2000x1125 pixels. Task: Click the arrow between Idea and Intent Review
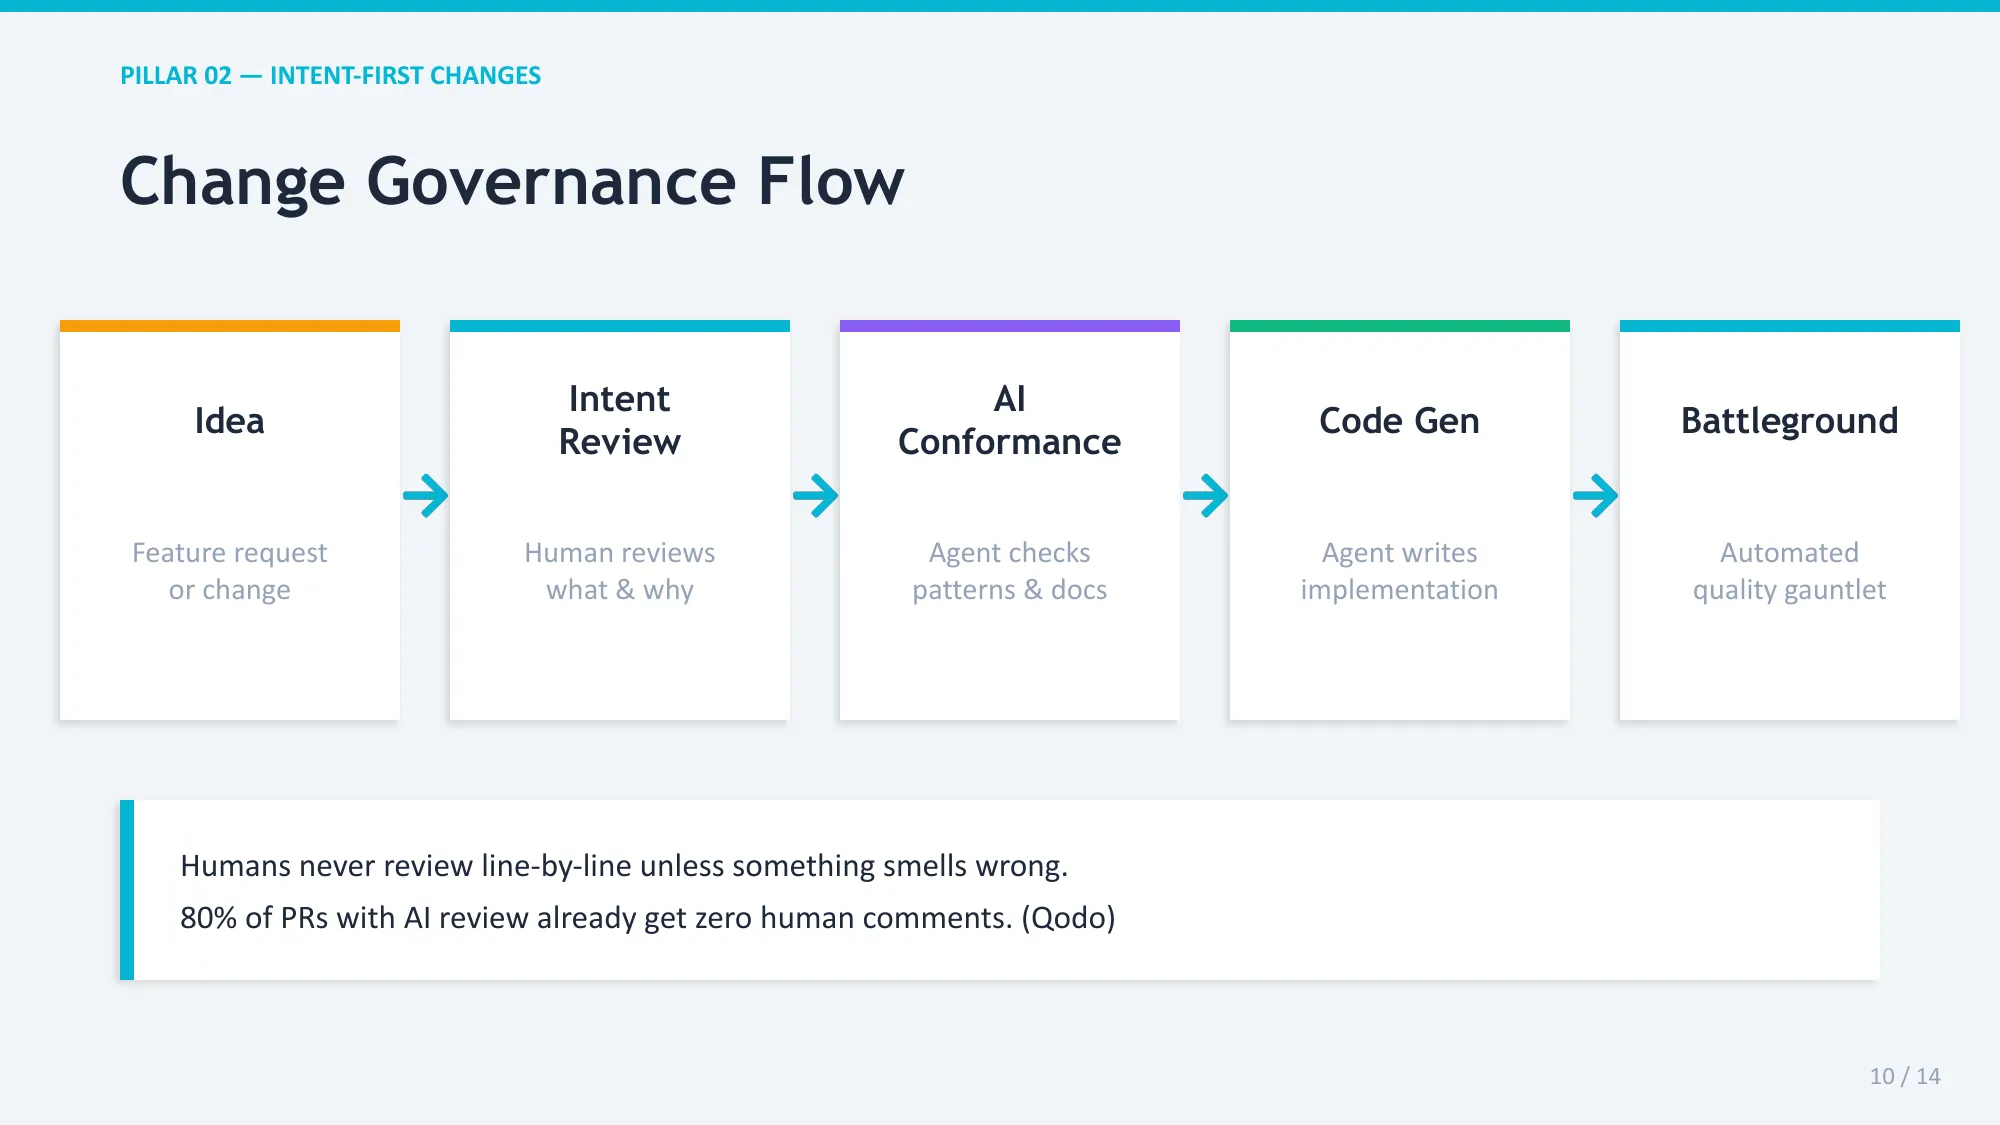coord(425,494)
